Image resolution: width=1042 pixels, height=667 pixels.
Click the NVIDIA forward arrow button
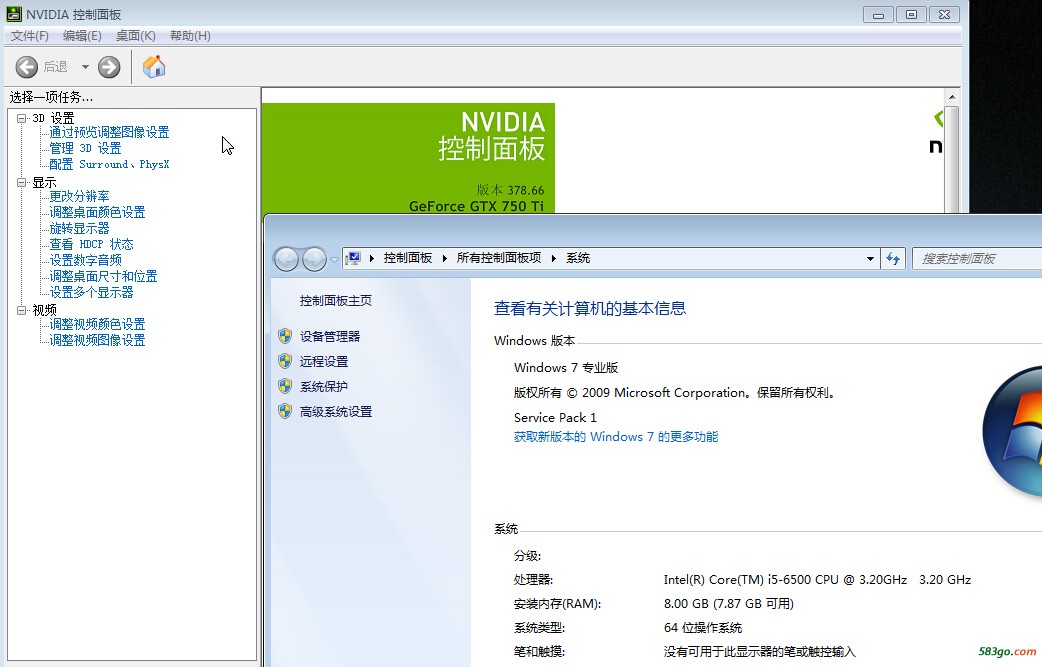pos(109,67)
